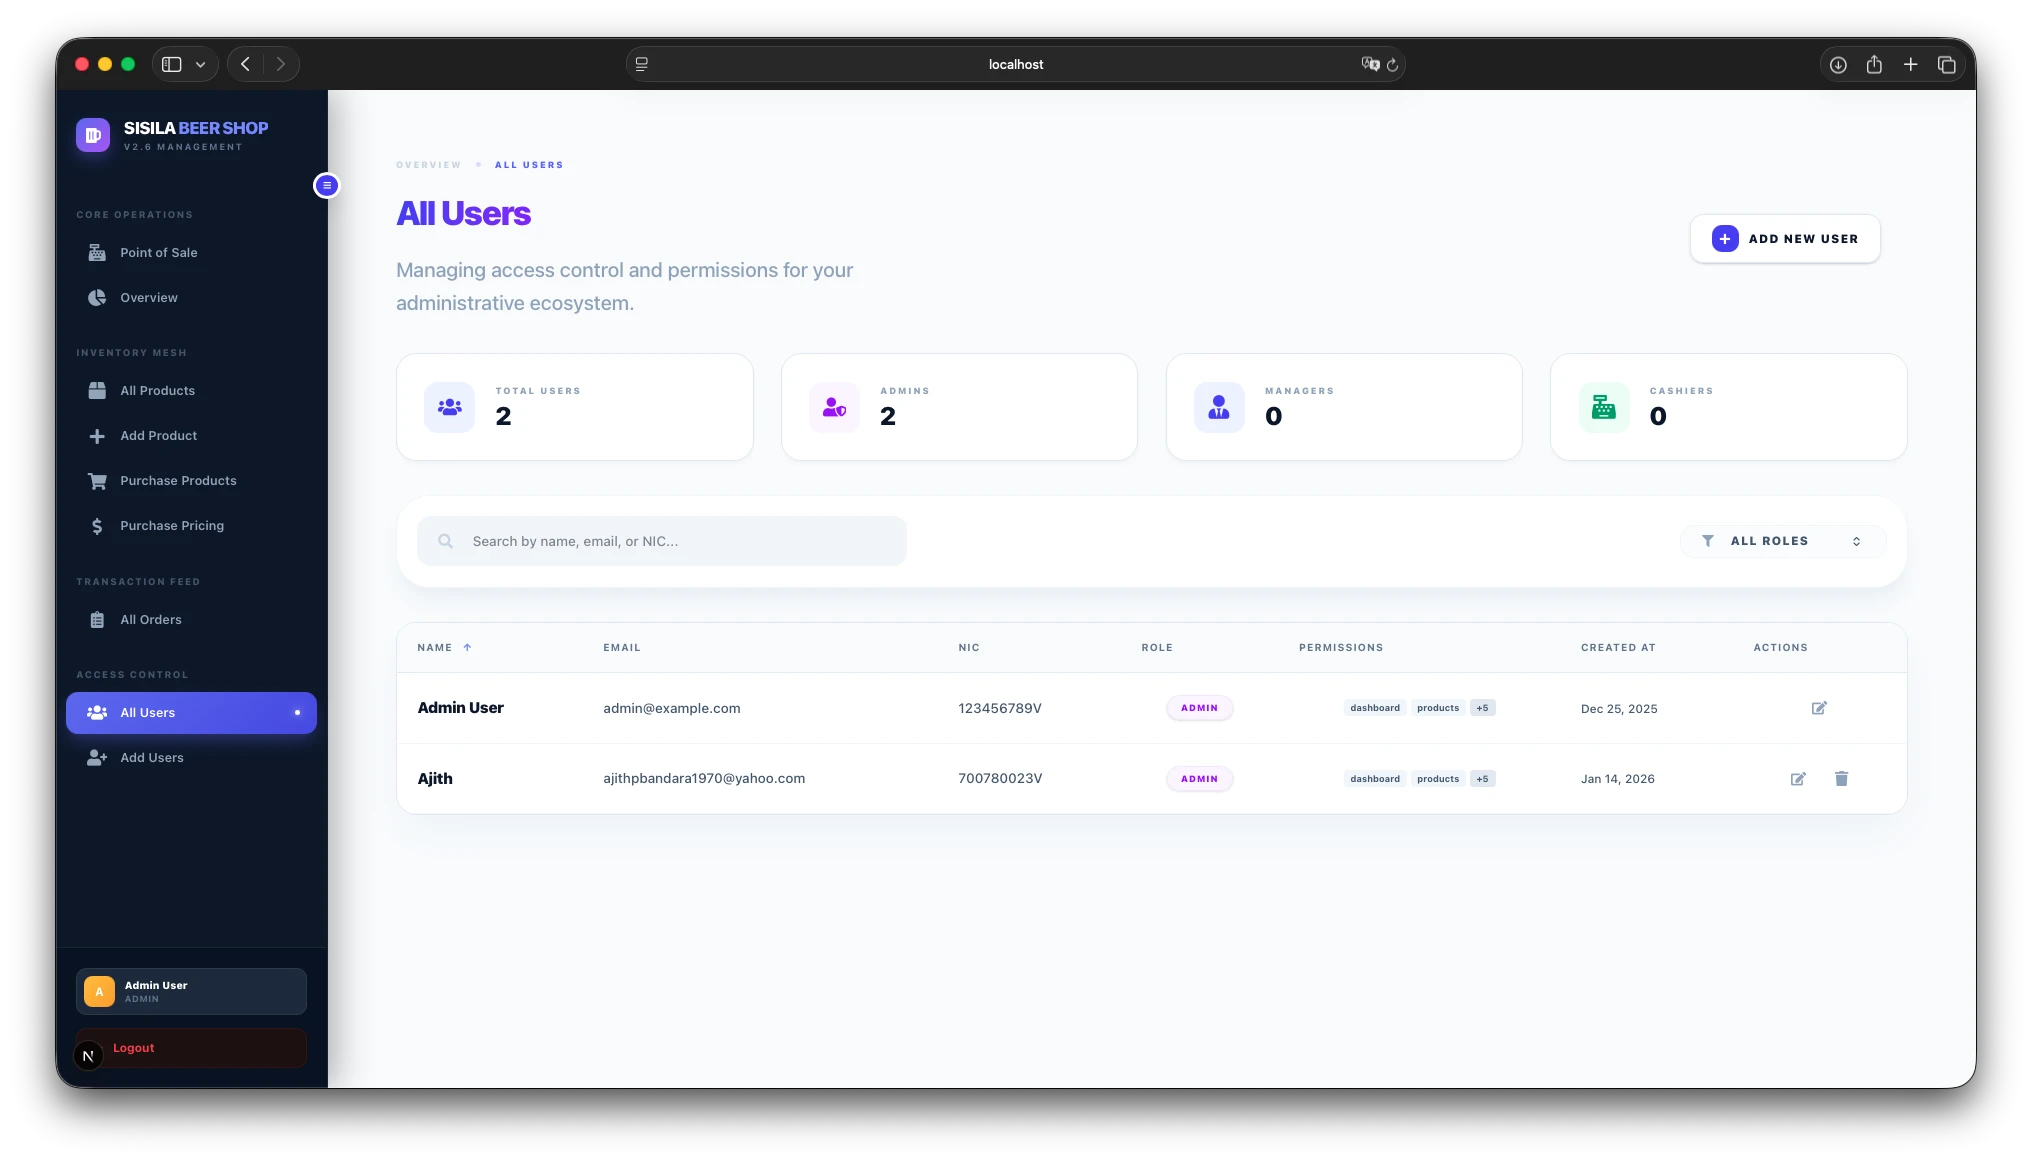This screenshot has width=2032, height=1162.
Task: Click the Add Product plus icon
Action: [97, 436]
